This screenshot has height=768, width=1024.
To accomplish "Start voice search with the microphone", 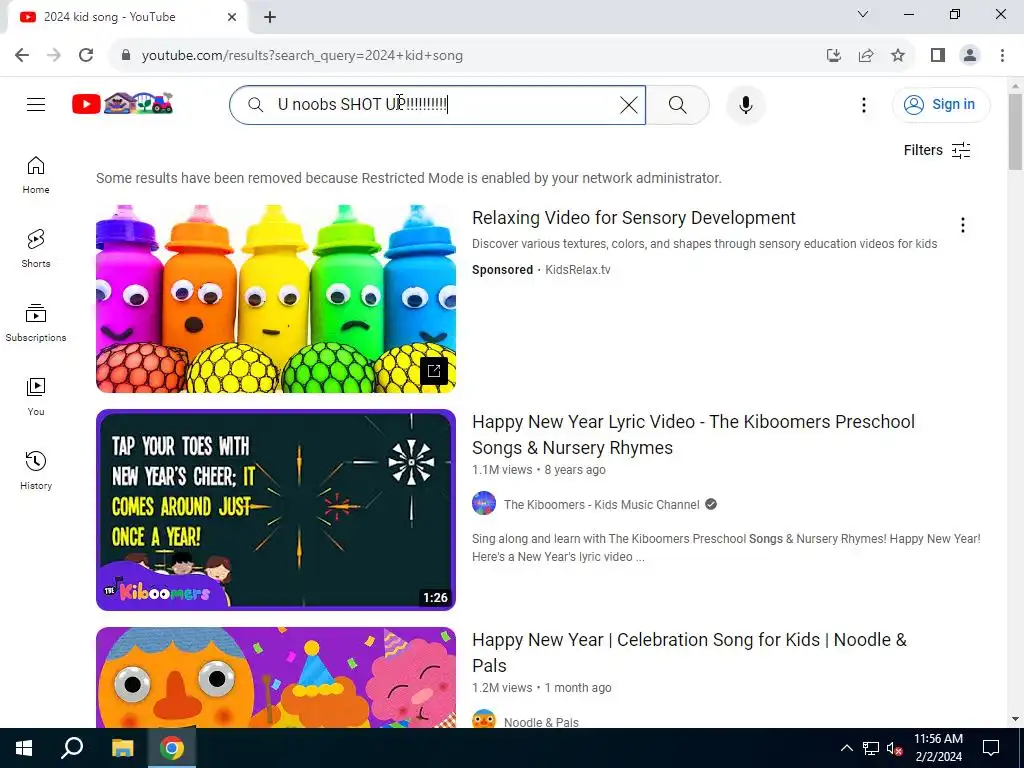I will [745, 104].
